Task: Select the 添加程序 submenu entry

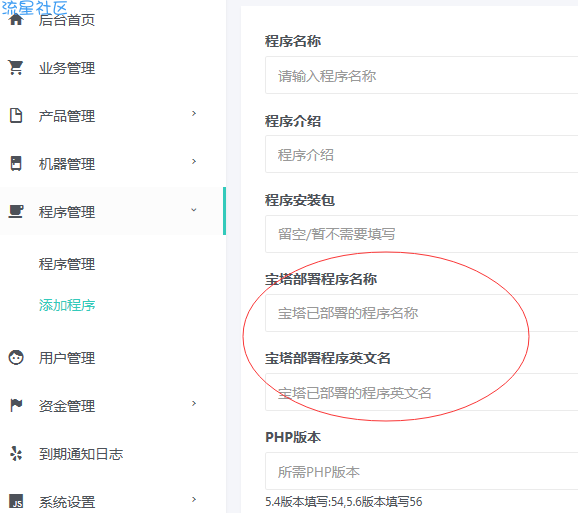Action: (x=67, y=305)
